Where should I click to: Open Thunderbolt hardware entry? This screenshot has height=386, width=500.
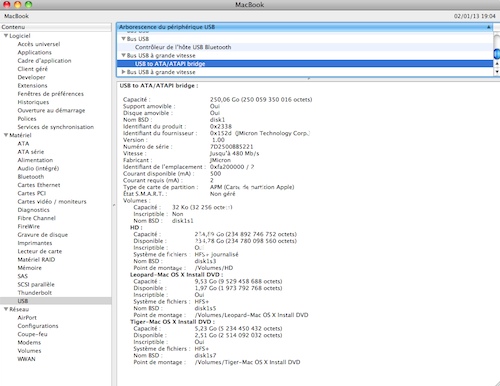pyautogui.click(x=35, y=293)
